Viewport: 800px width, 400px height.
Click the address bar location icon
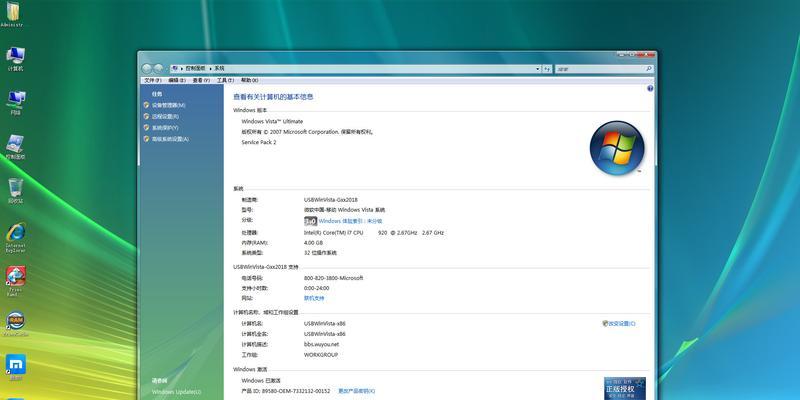click(x=175, y=68)
